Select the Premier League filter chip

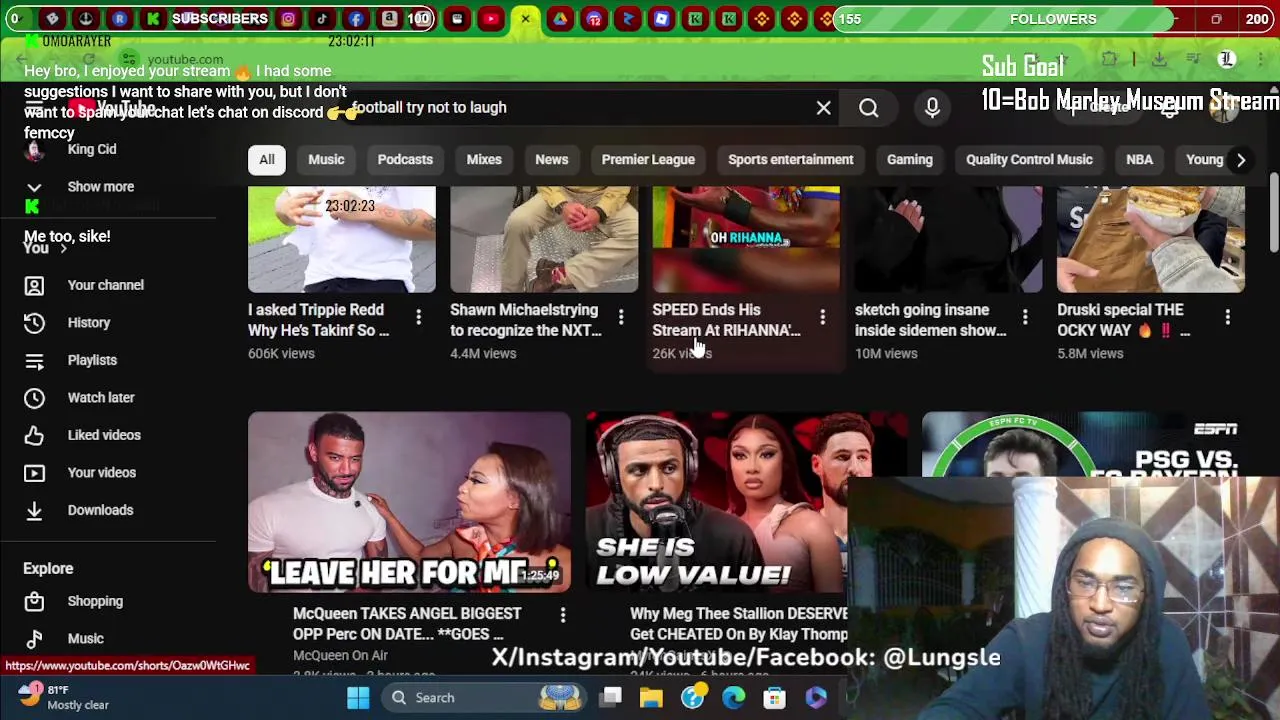(x=648, y=160)
